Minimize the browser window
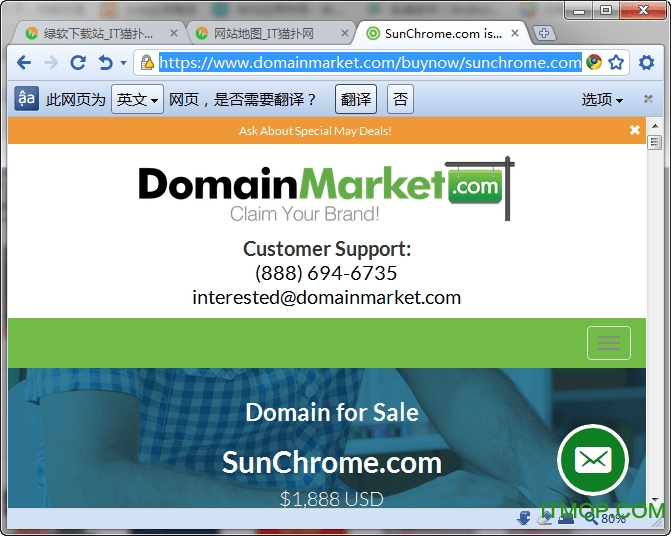671x536 pixels. pyautogui.click(x=579, y=10)
